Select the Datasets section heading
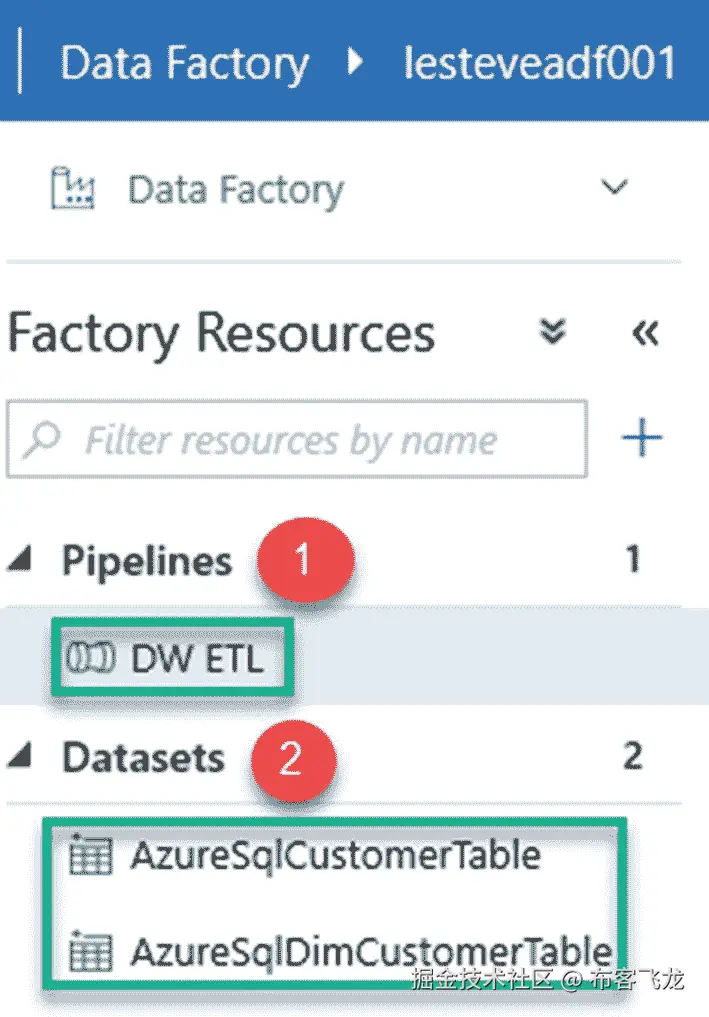Viewport: 709px width, 1017px height. click(x=143, y=758)
